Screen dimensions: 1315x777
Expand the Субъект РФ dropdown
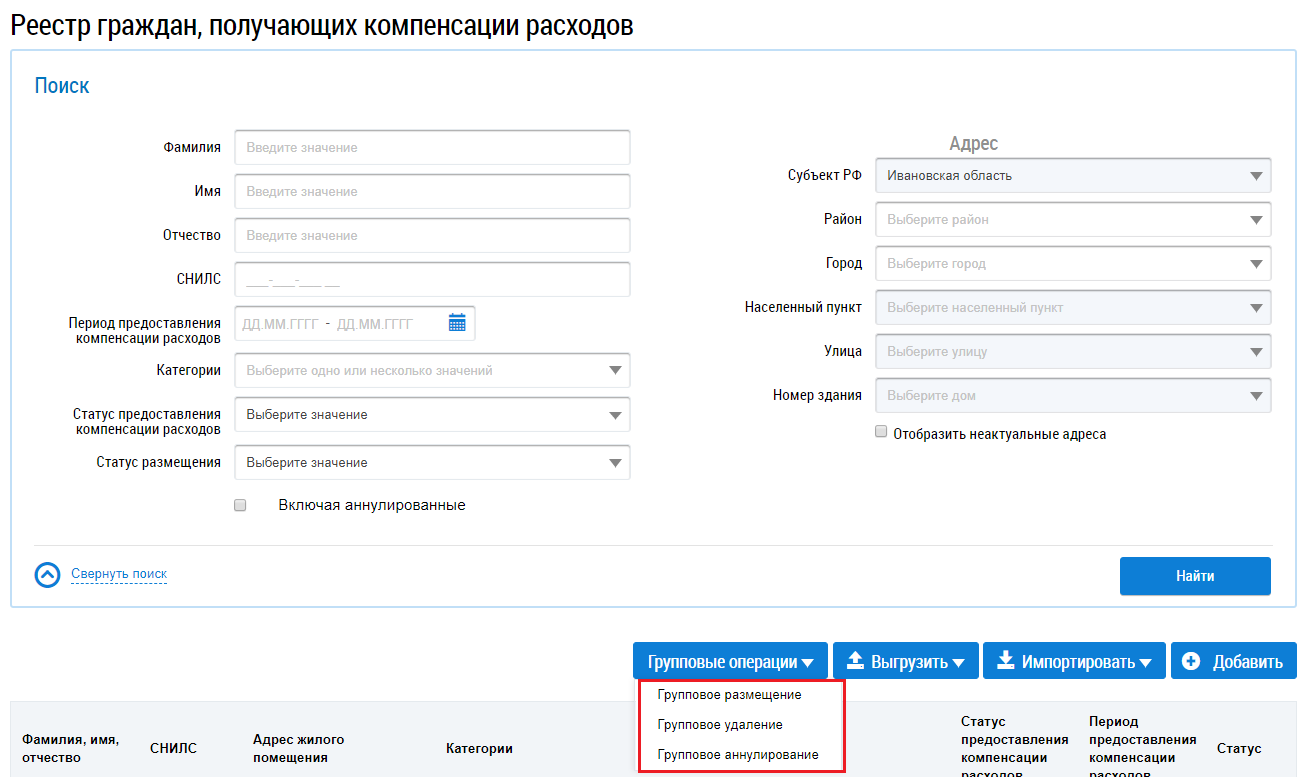click(x=1072, y=176)
